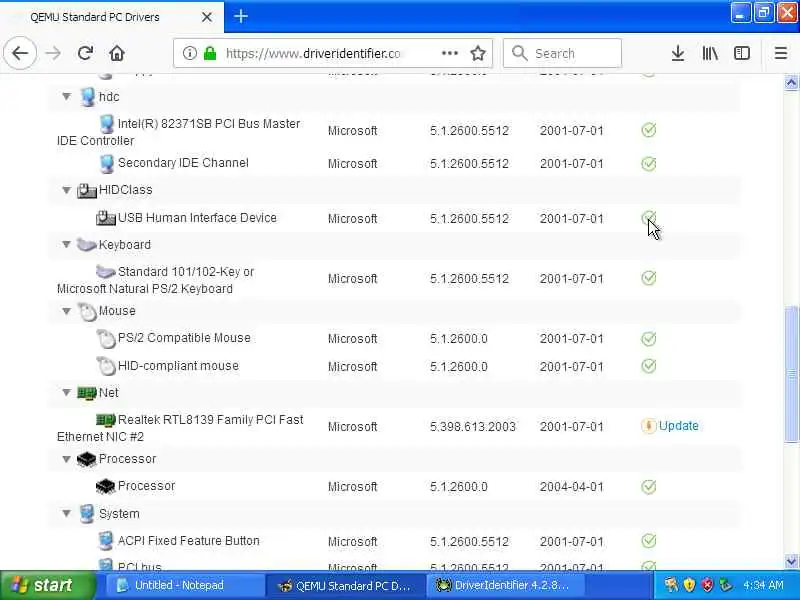
Task: Select PS/2 Compatible Mouse device name
Action: coord(184,338)
